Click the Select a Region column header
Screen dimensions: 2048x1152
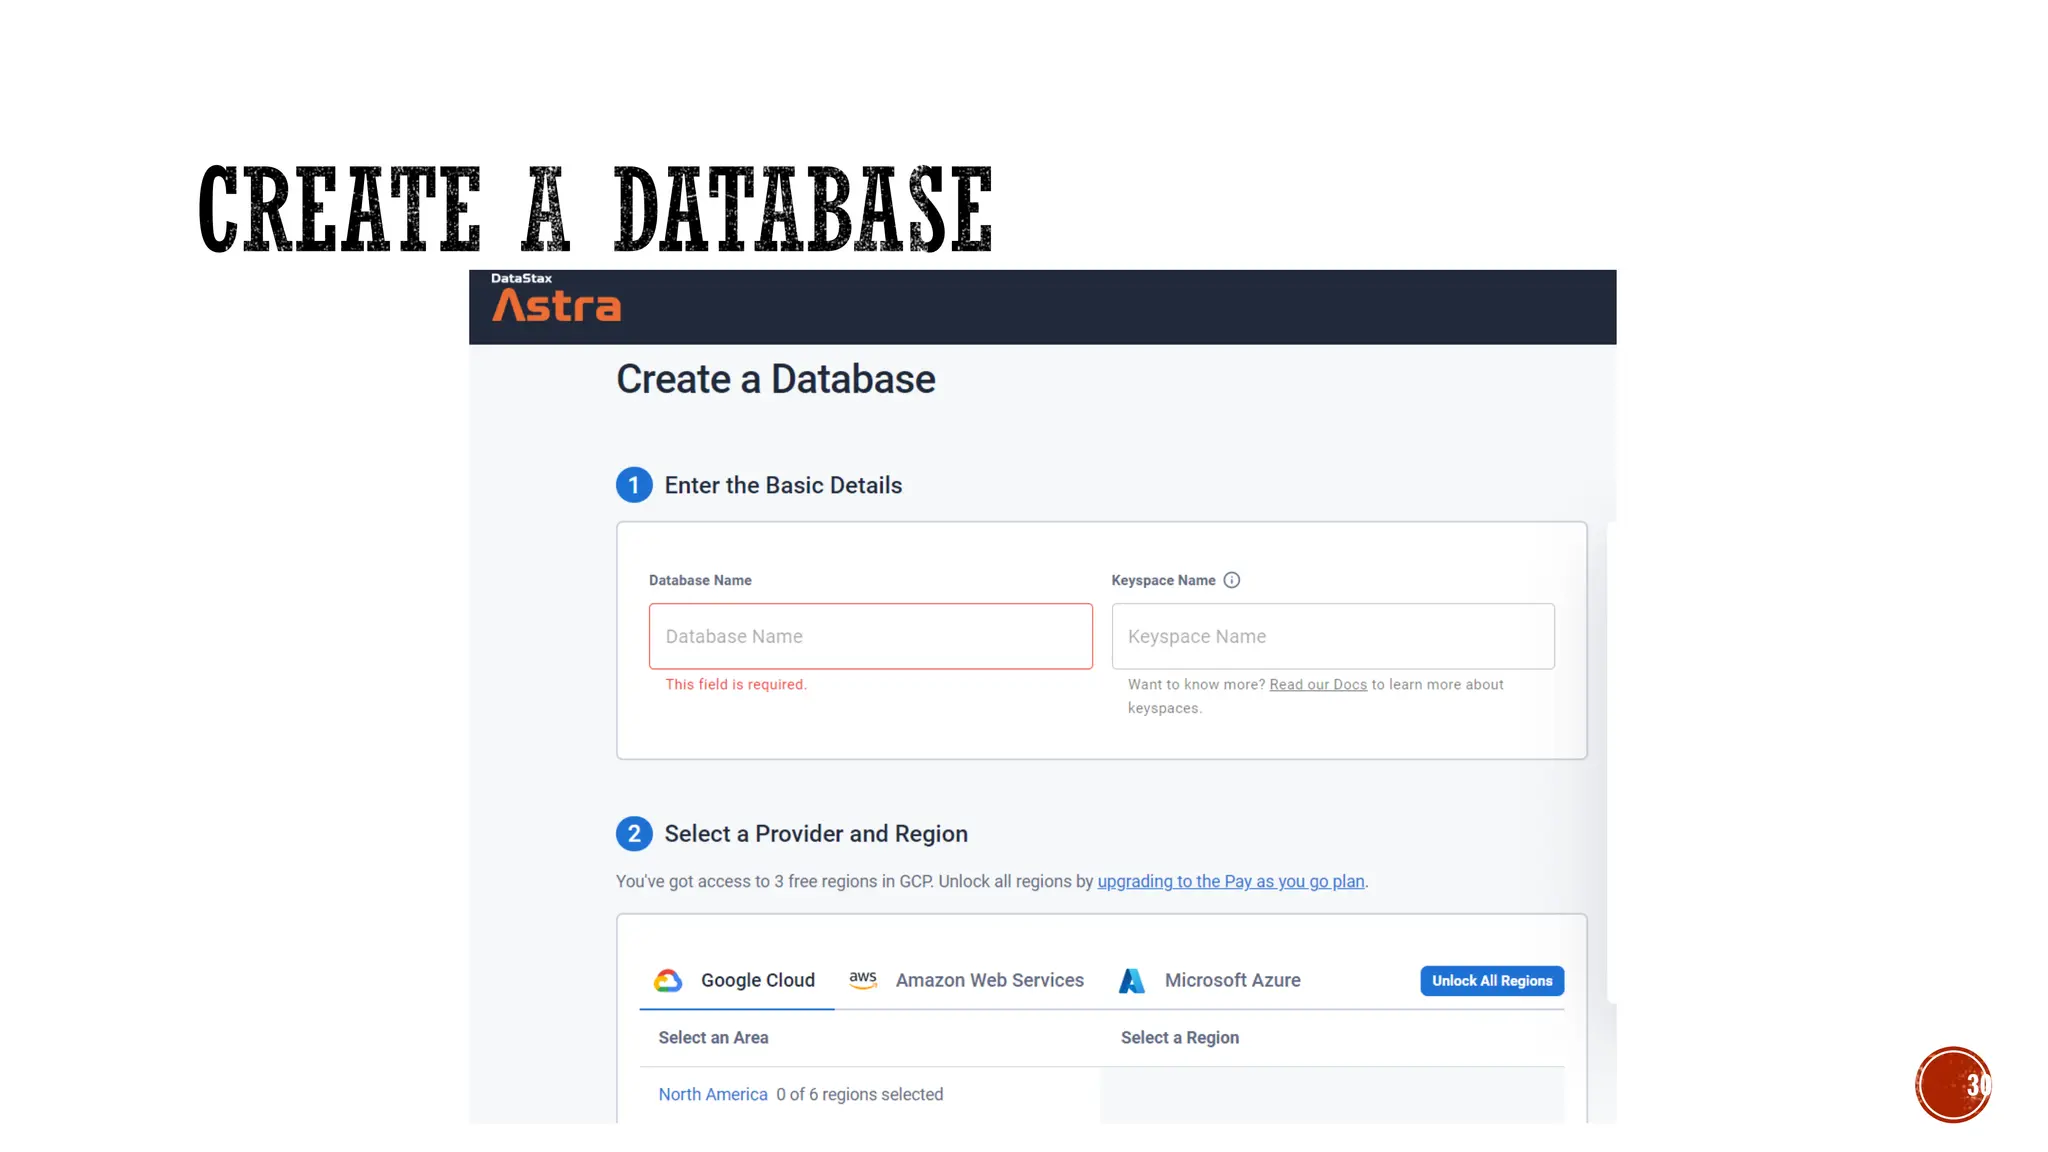[x=1179, y=1038]
